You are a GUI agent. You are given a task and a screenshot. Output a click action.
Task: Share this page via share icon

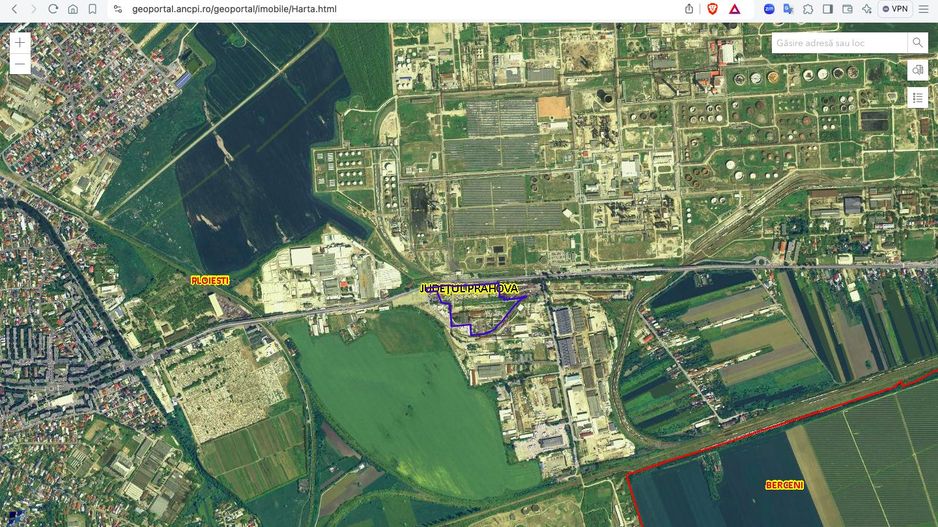pyautogui.click(x=689, y=9)
